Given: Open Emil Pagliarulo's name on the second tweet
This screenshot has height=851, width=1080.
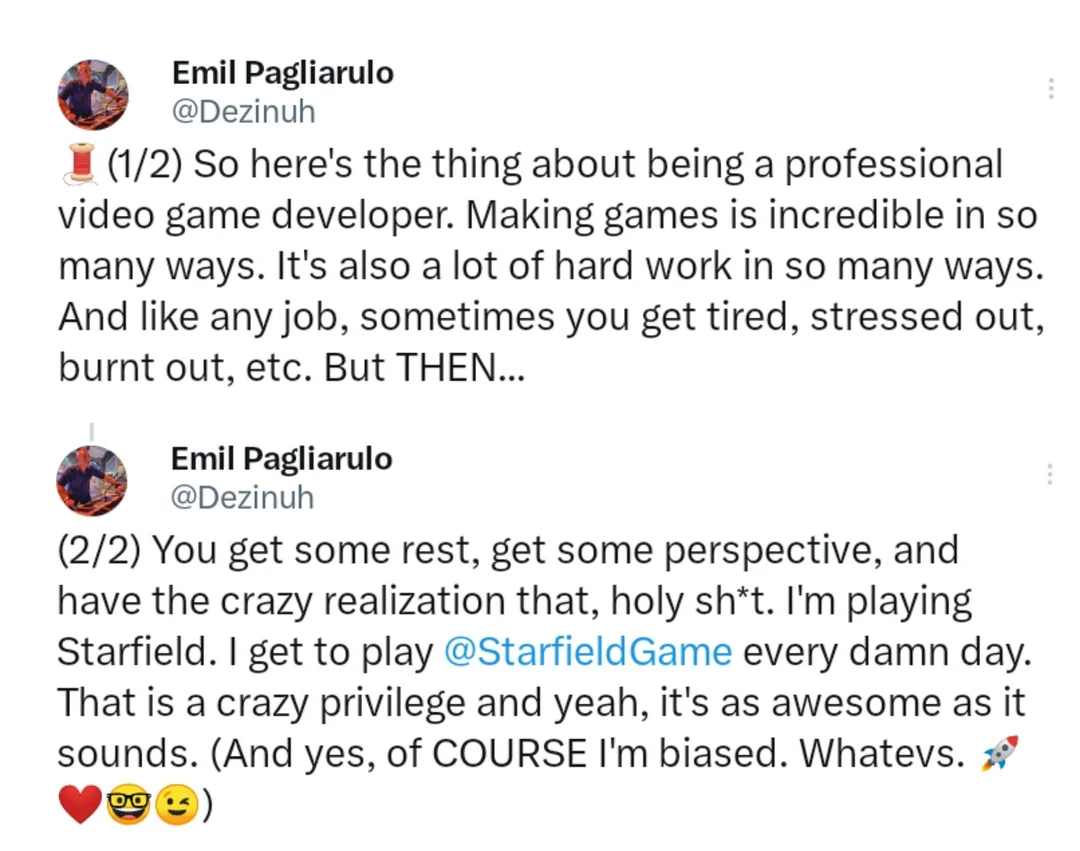Looking at the screenshot, I should tap(282, 459).
